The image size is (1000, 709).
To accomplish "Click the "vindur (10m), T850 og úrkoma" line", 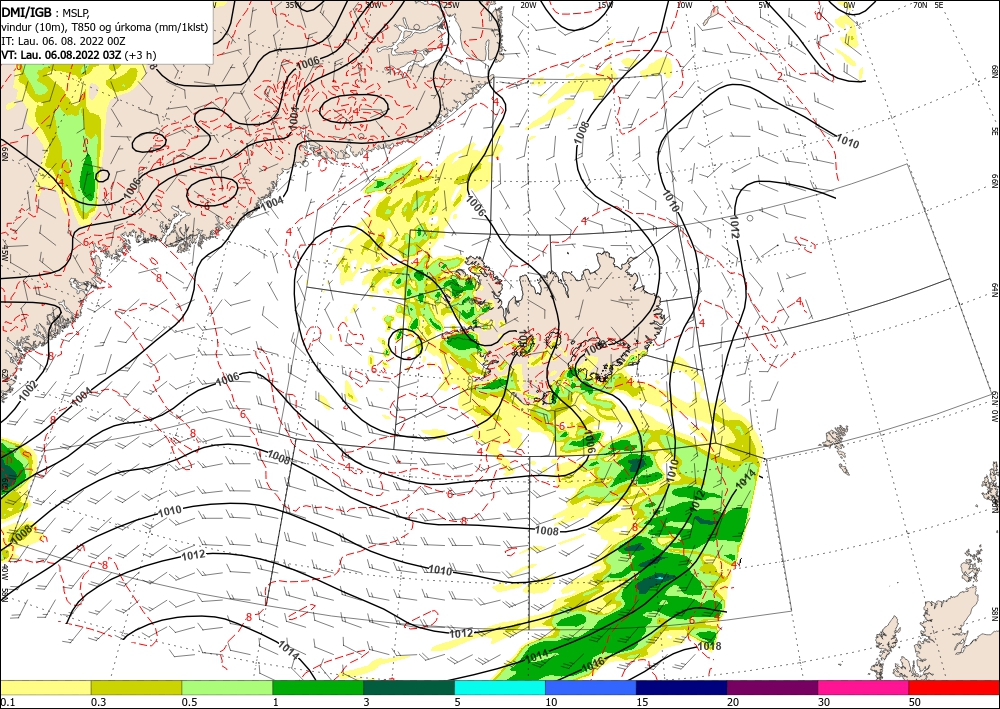I will [105, 27].
